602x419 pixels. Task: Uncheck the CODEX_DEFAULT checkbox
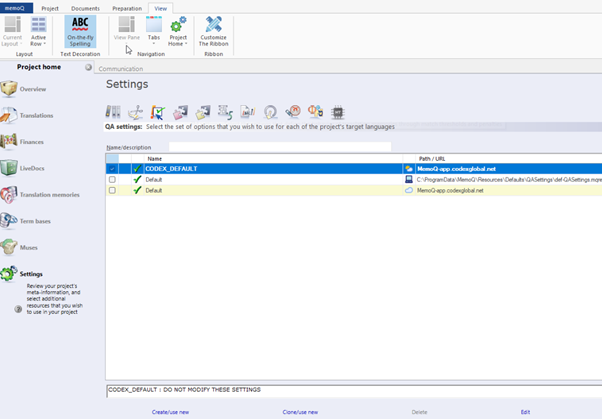[x=112, y=169]
